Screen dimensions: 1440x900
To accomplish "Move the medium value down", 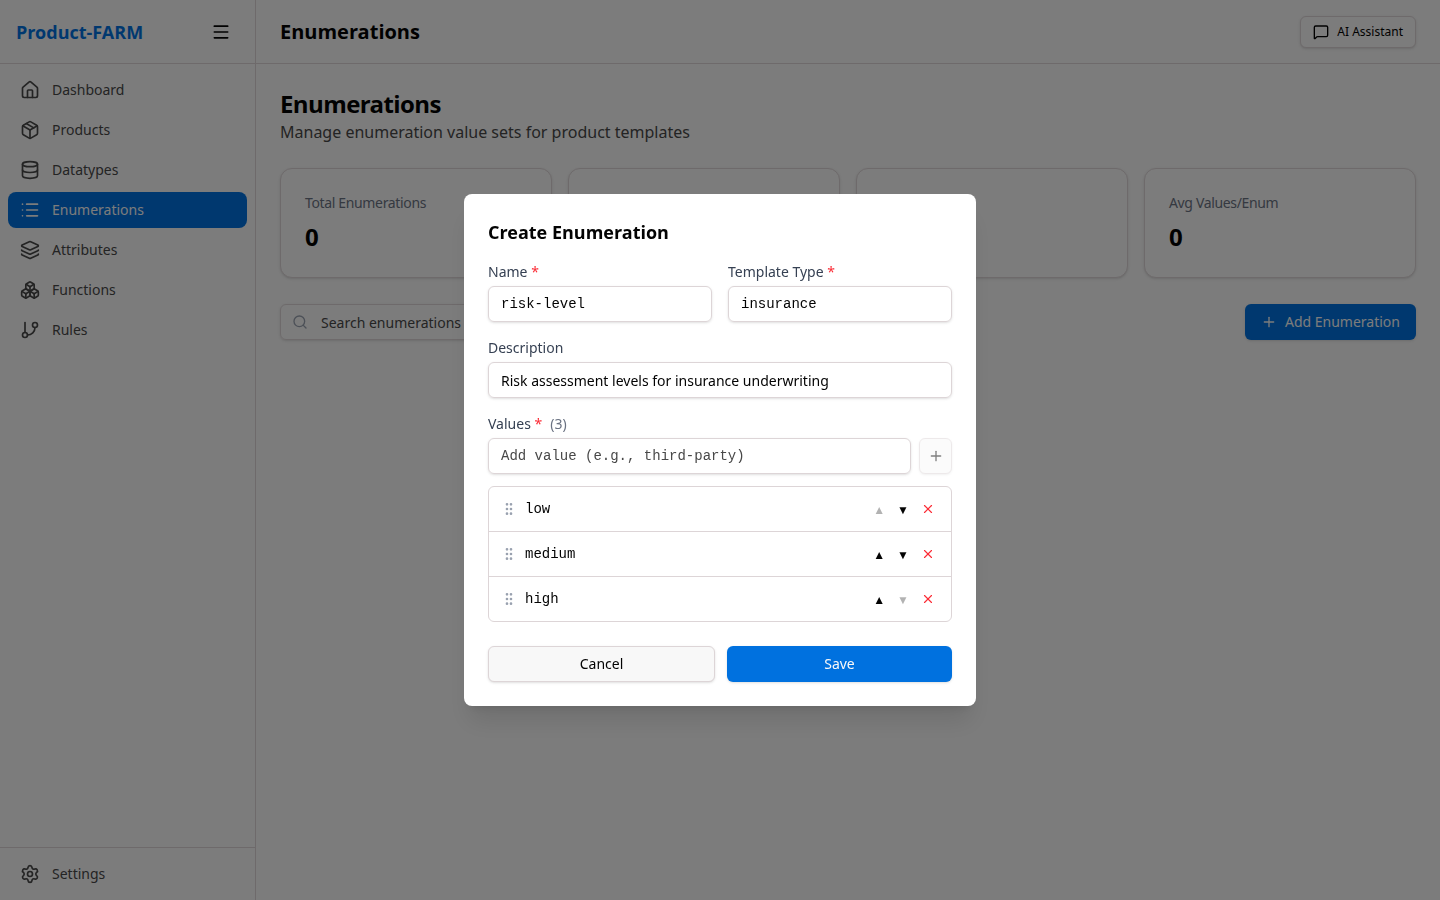I will pos(903,554).
